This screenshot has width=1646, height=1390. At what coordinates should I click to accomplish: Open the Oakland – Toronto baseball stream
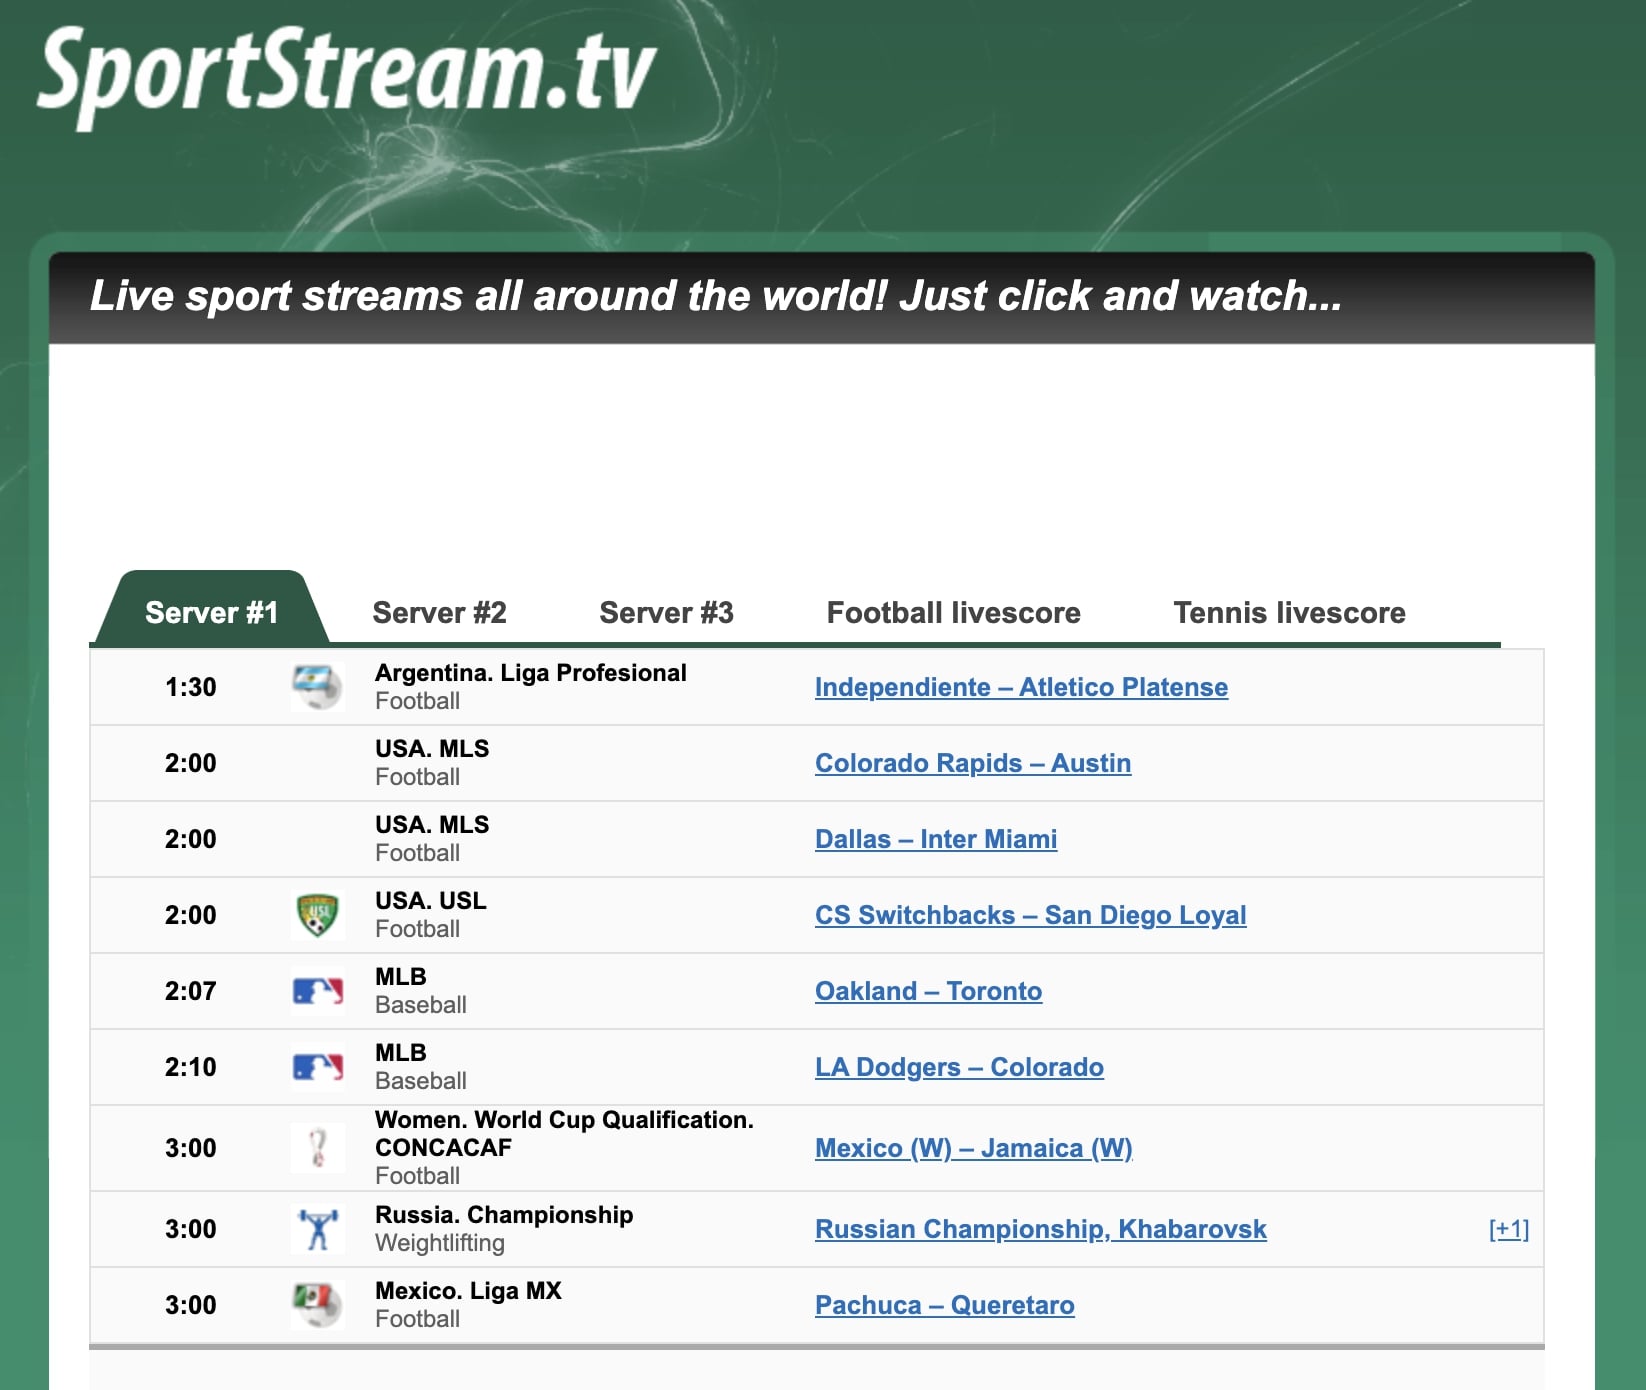928,990
